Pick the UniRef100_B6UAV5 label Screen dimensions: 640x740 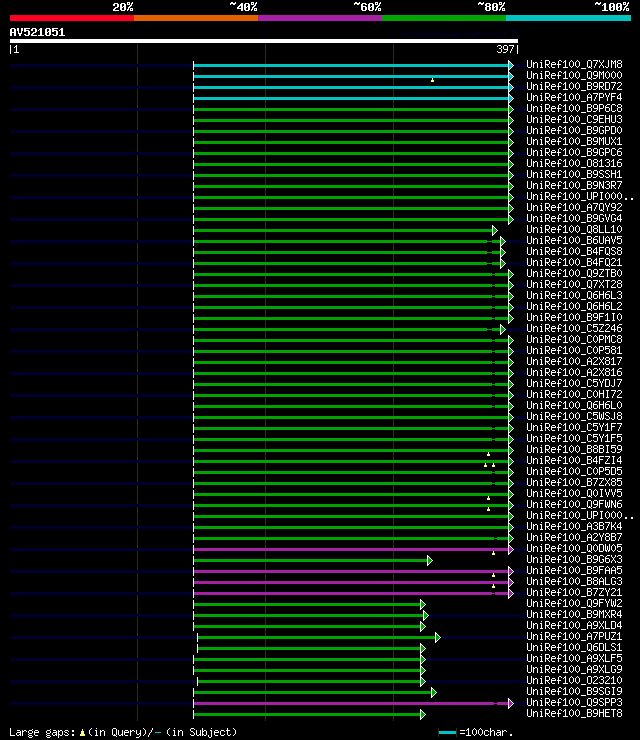574,240
